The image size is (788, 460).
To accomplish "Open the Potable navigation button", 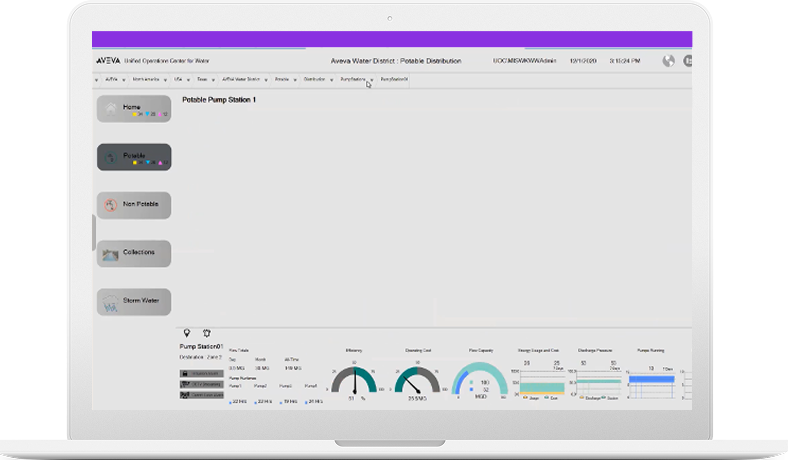I will tap(134, 157).
